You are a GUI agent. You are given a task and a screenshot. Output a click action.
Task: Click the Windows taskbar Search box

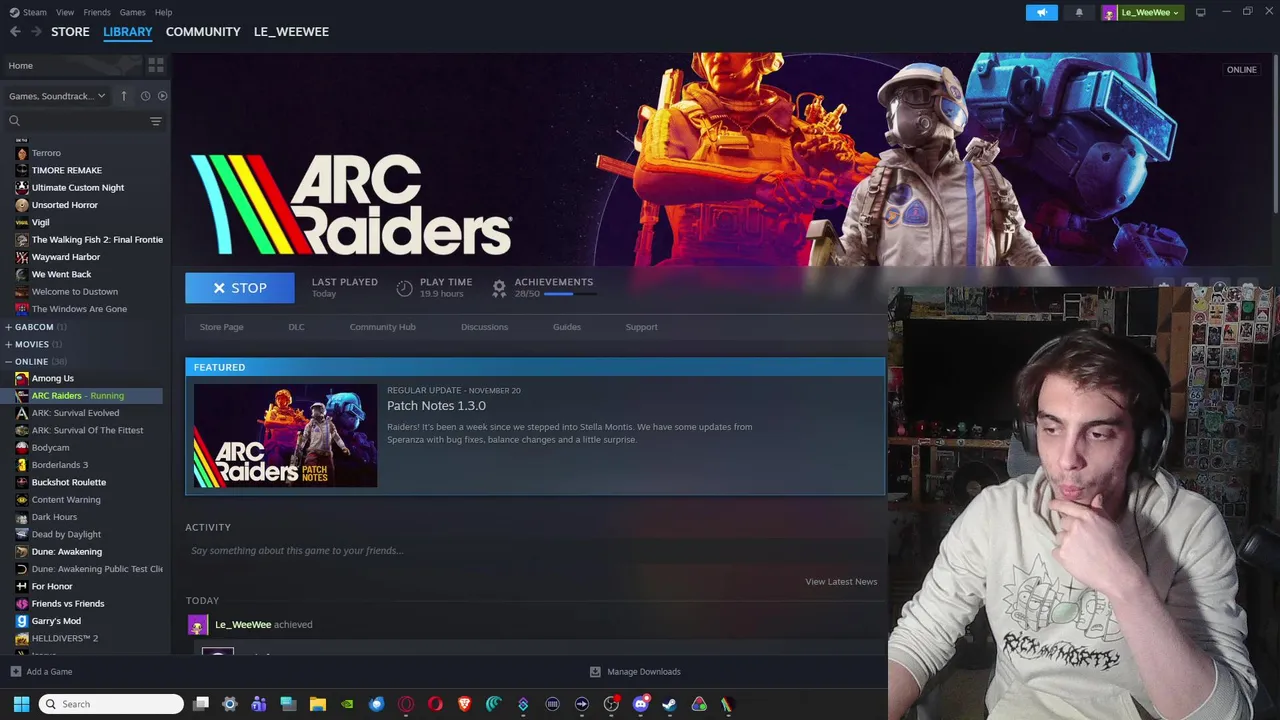pos(111,704)
